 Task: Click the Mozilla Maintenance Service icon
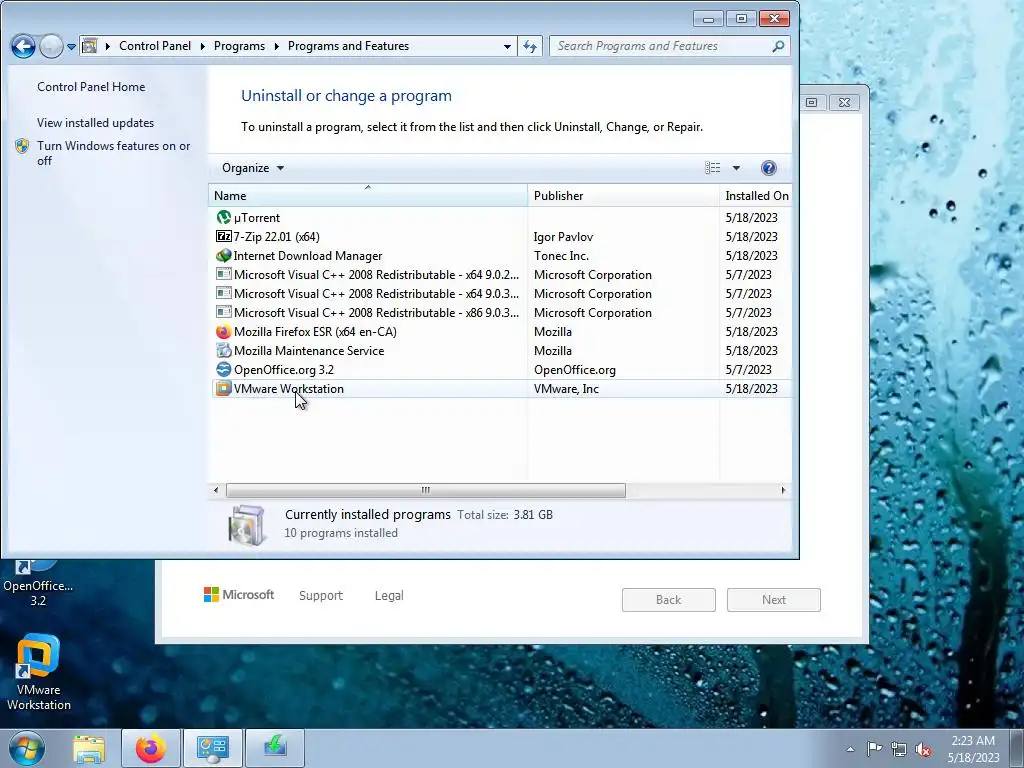tap(223, 351)
